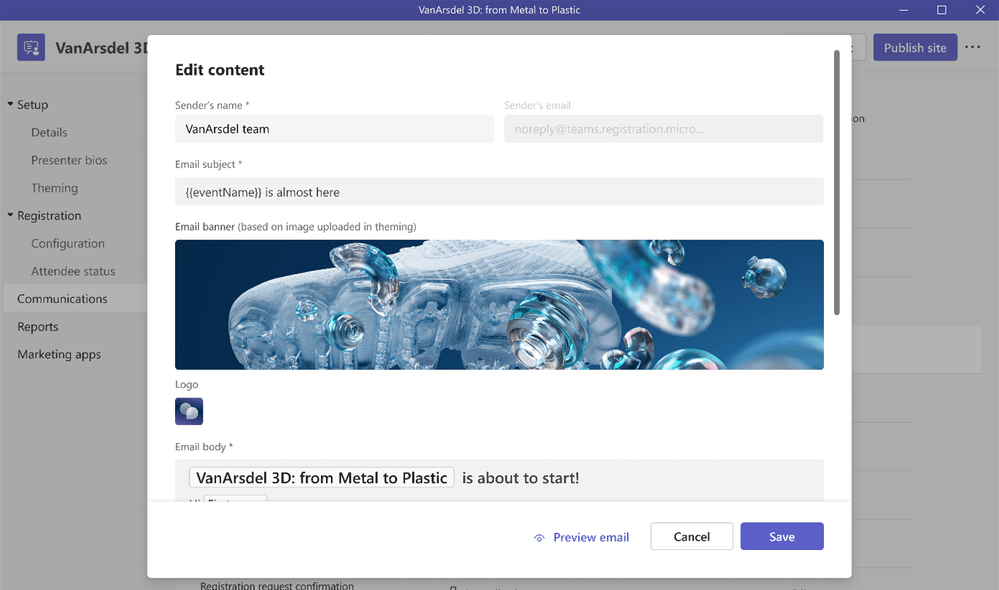Open Marketing apps section
Viewport: 999px width, 590px height.
click(59, 354)
